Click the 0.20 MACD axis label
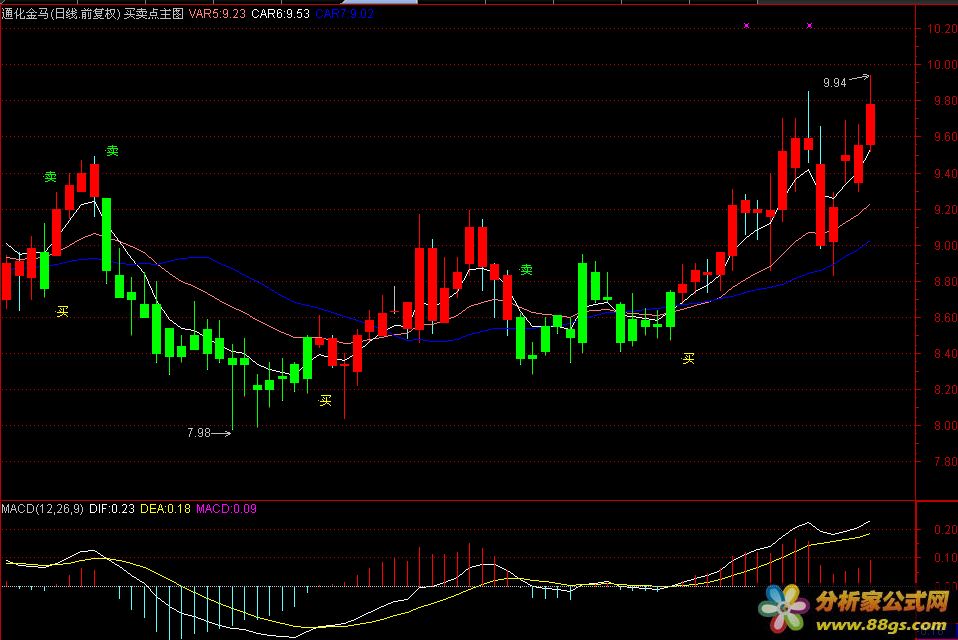 click(945, 529)
